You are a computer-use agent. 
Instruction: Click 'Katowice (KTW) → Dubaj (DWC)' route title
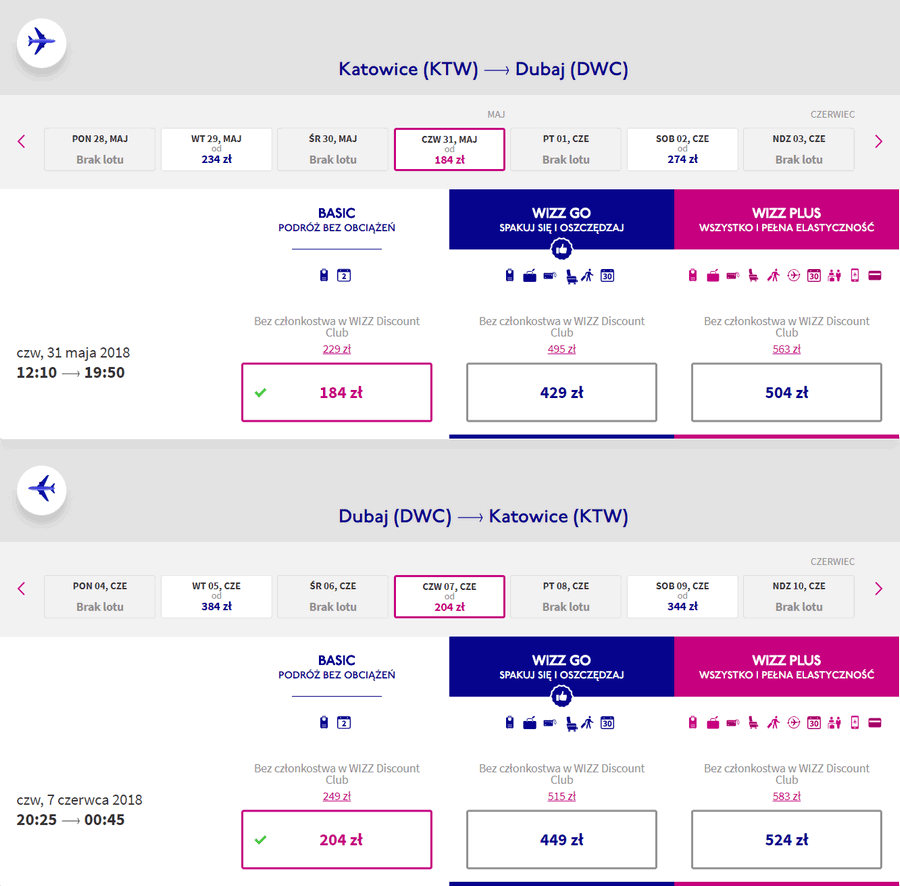483,69
